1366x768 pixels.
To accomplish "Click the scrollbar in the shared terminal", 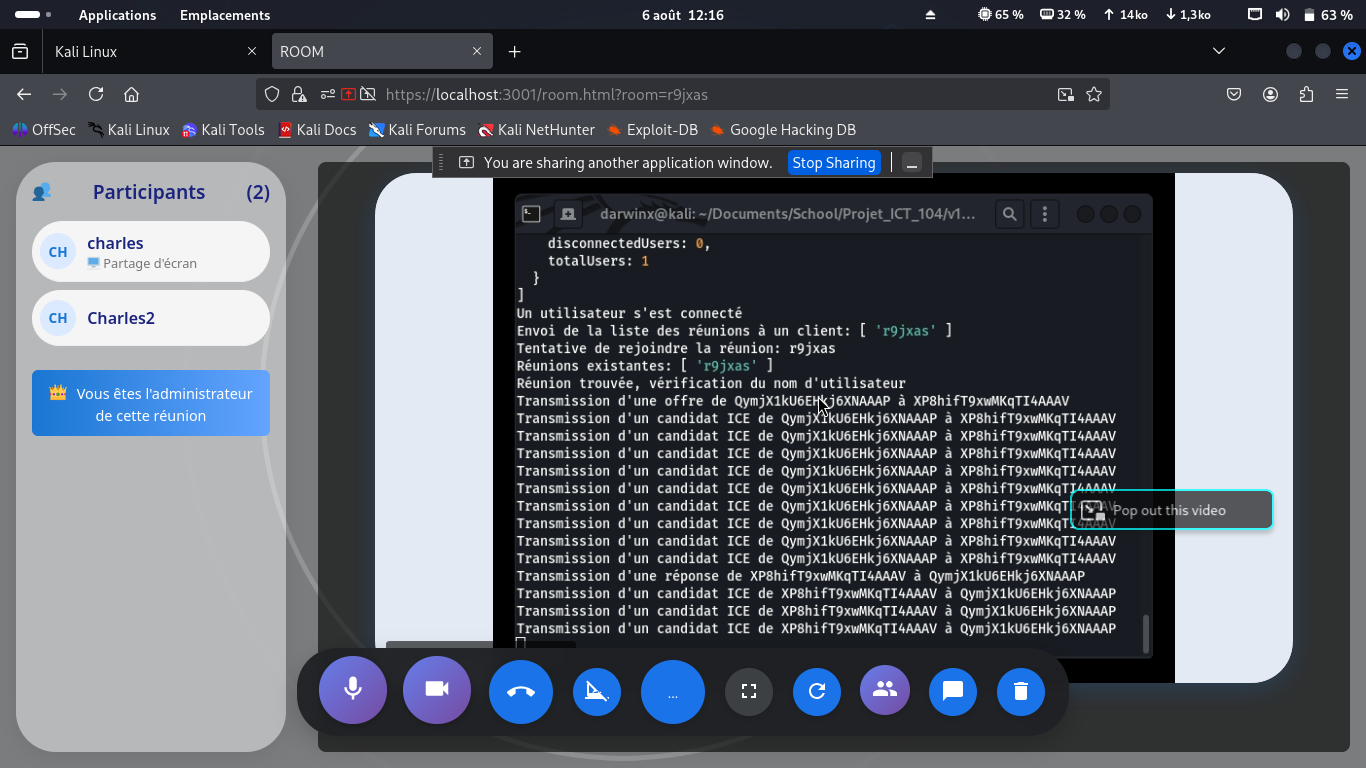I will (1146, 633).
